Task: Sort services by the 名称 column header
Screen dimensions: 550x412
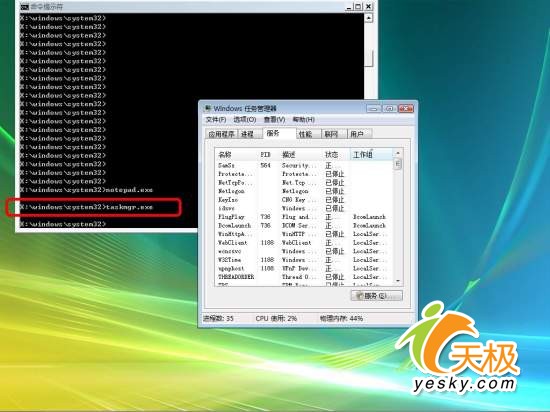Action: (x=237, y=155)
